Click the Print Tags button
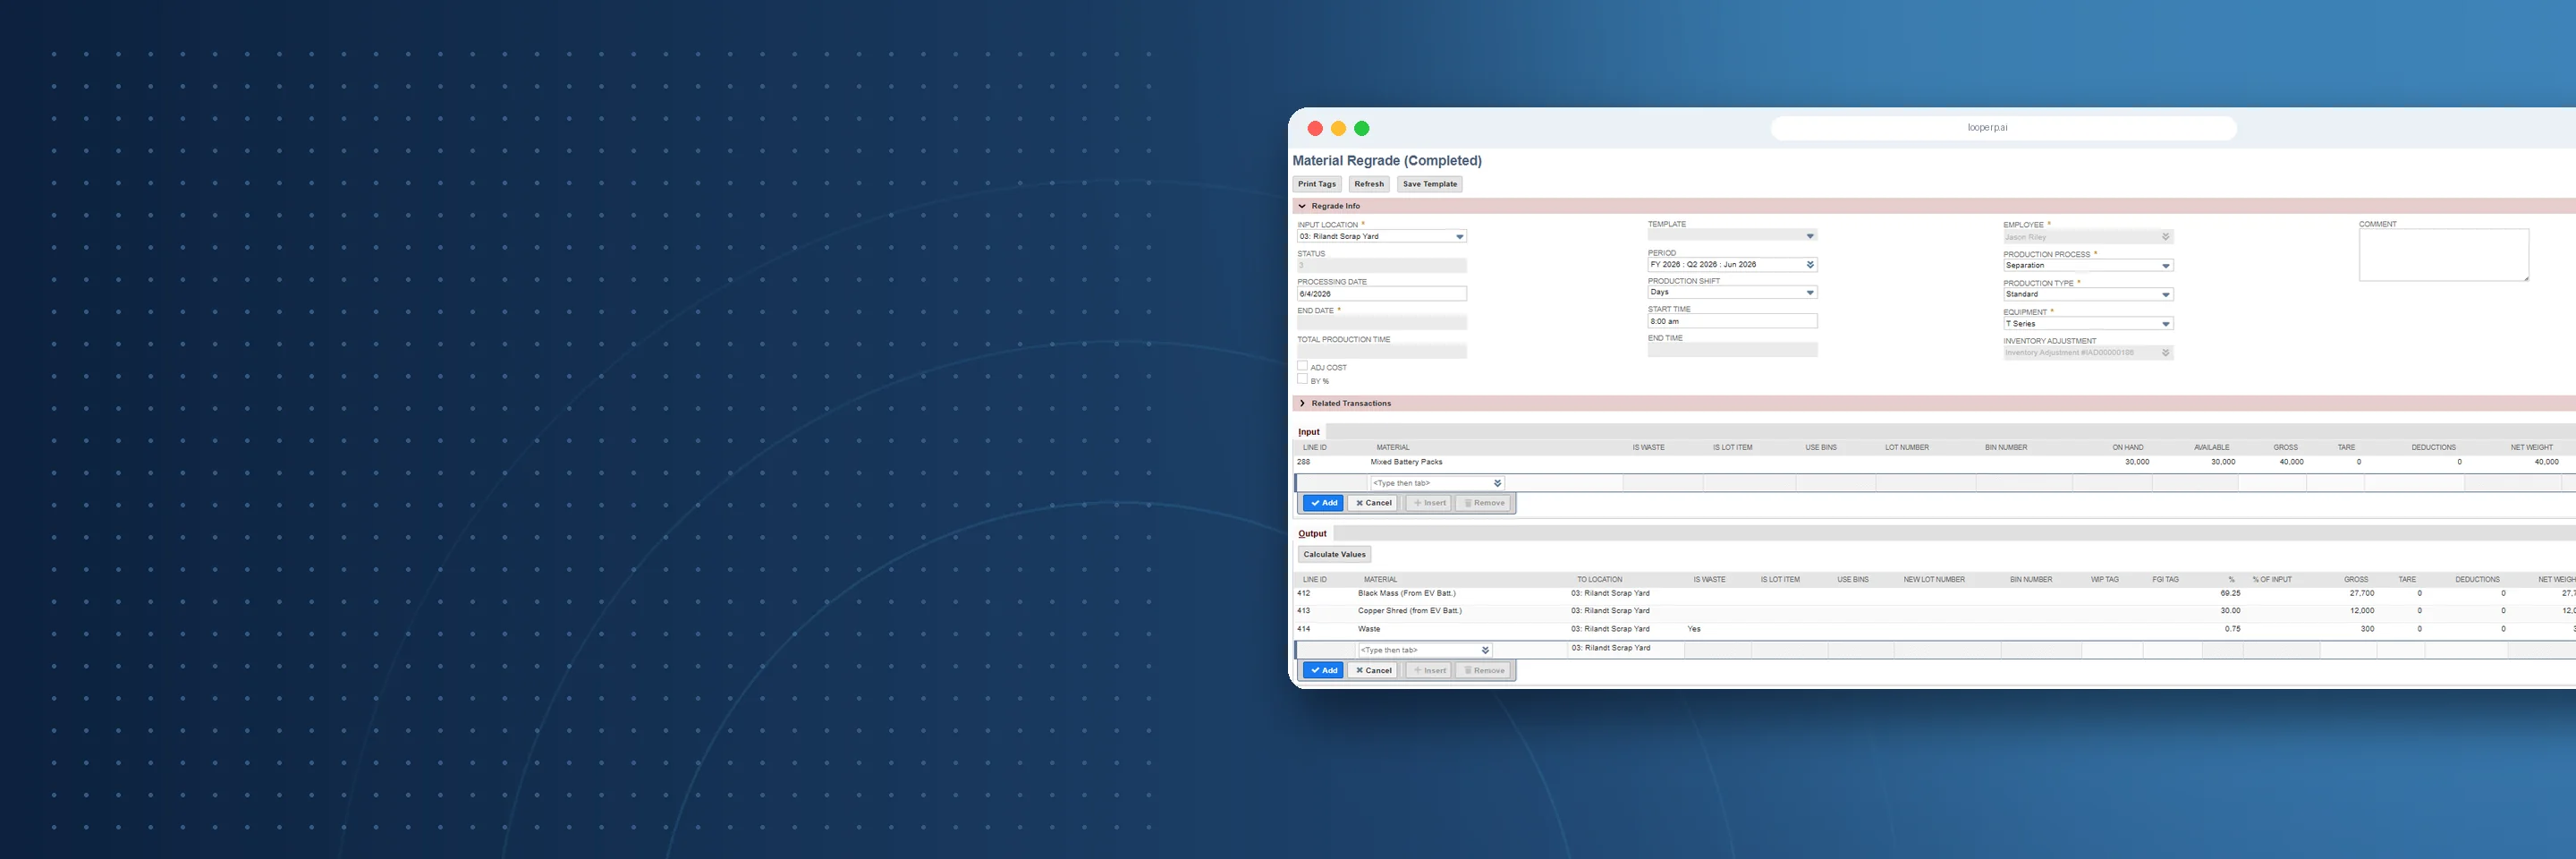The width and height of the screenshot is (2576, 859). [x=1316, y=184]
